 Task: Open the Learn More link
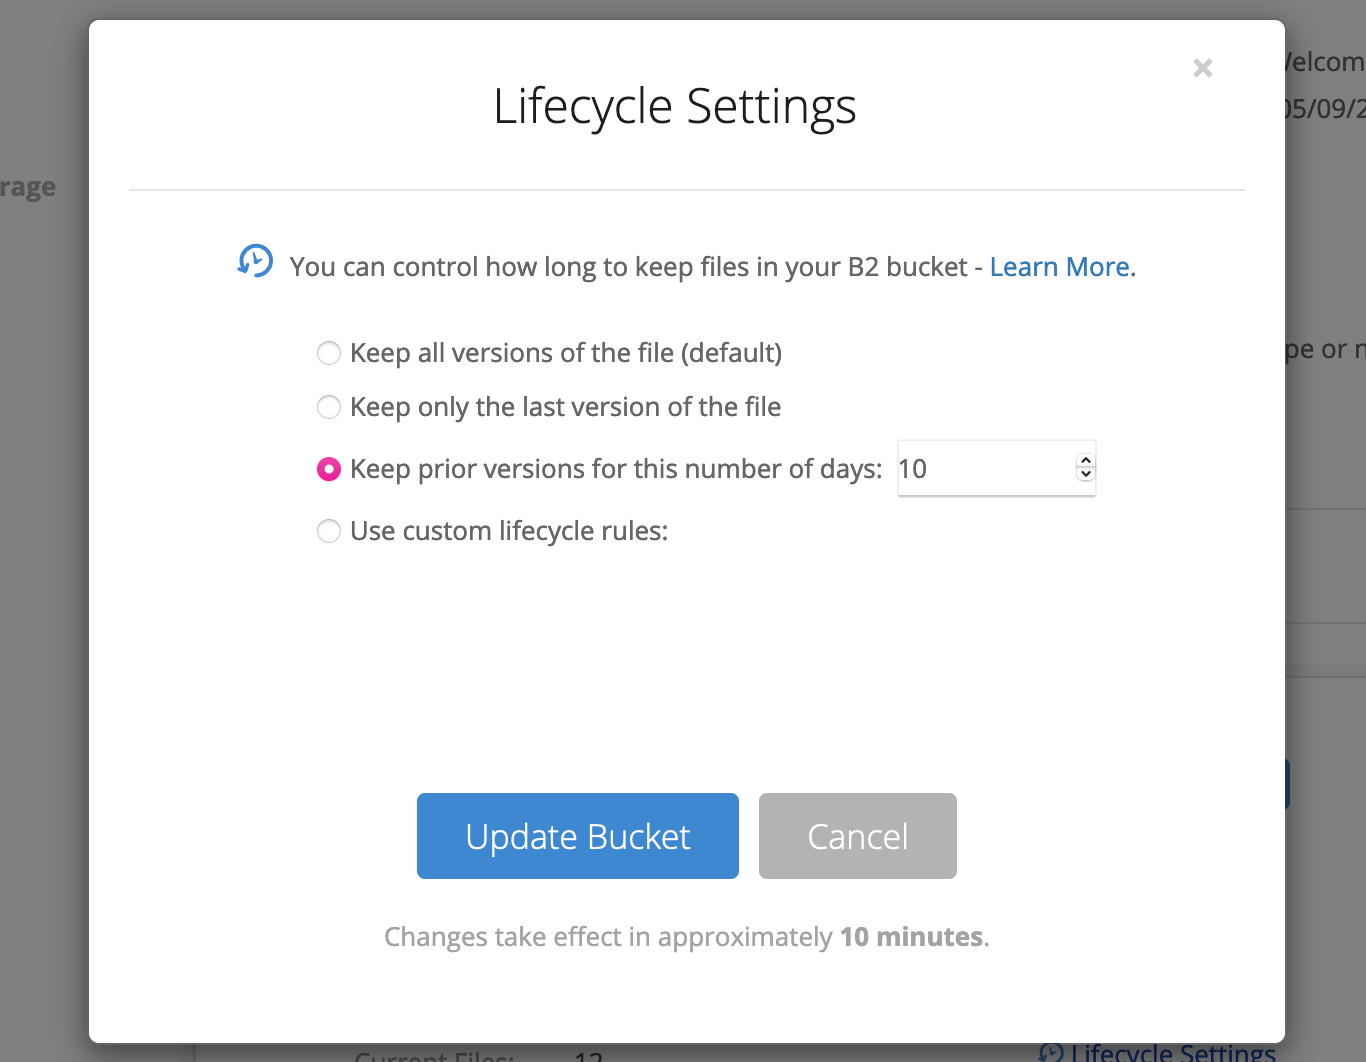(1059, 267)
